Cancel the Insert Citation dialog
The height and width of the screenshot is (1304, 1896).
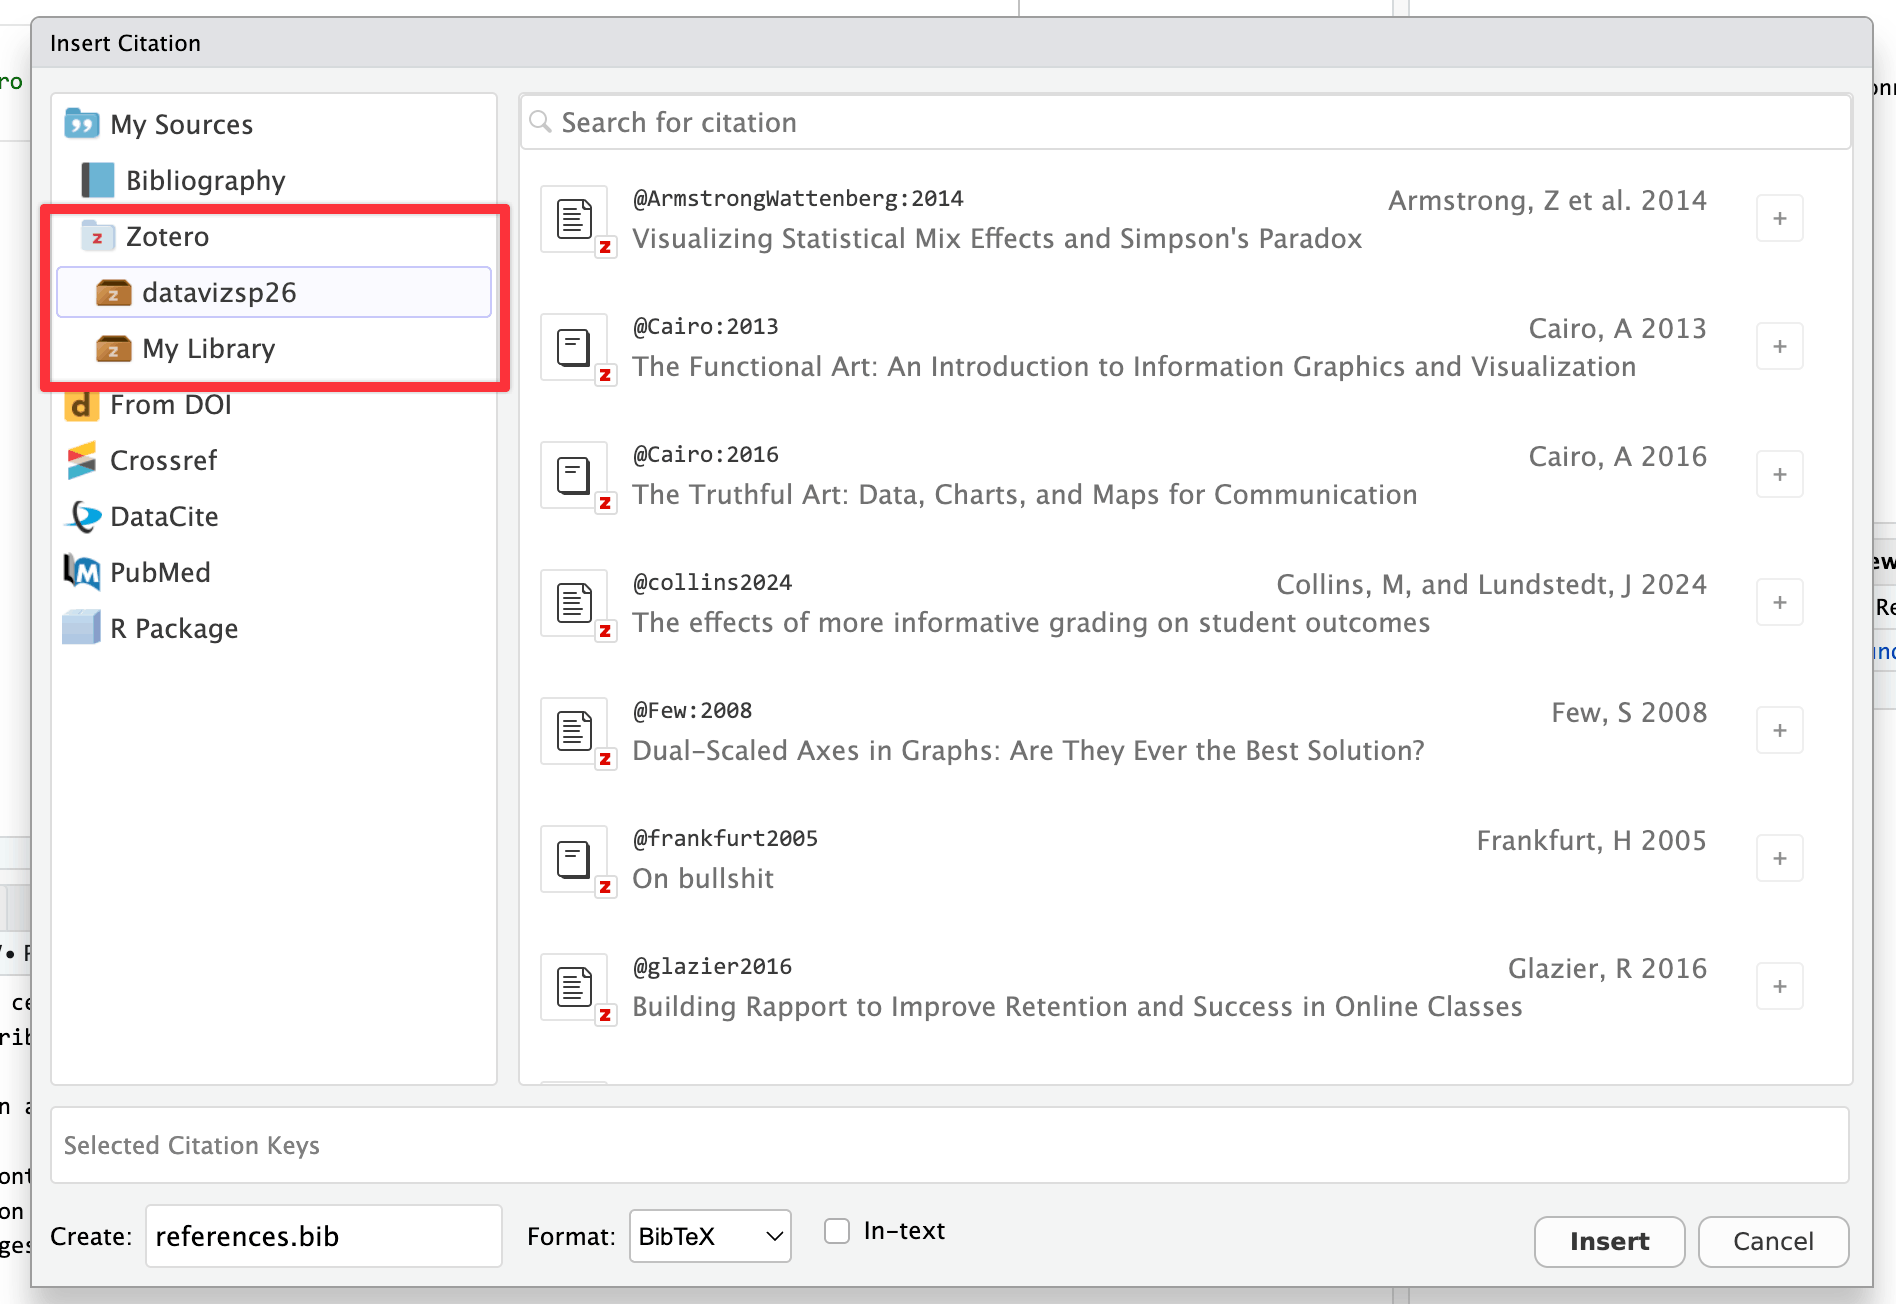point(1772,1241)
